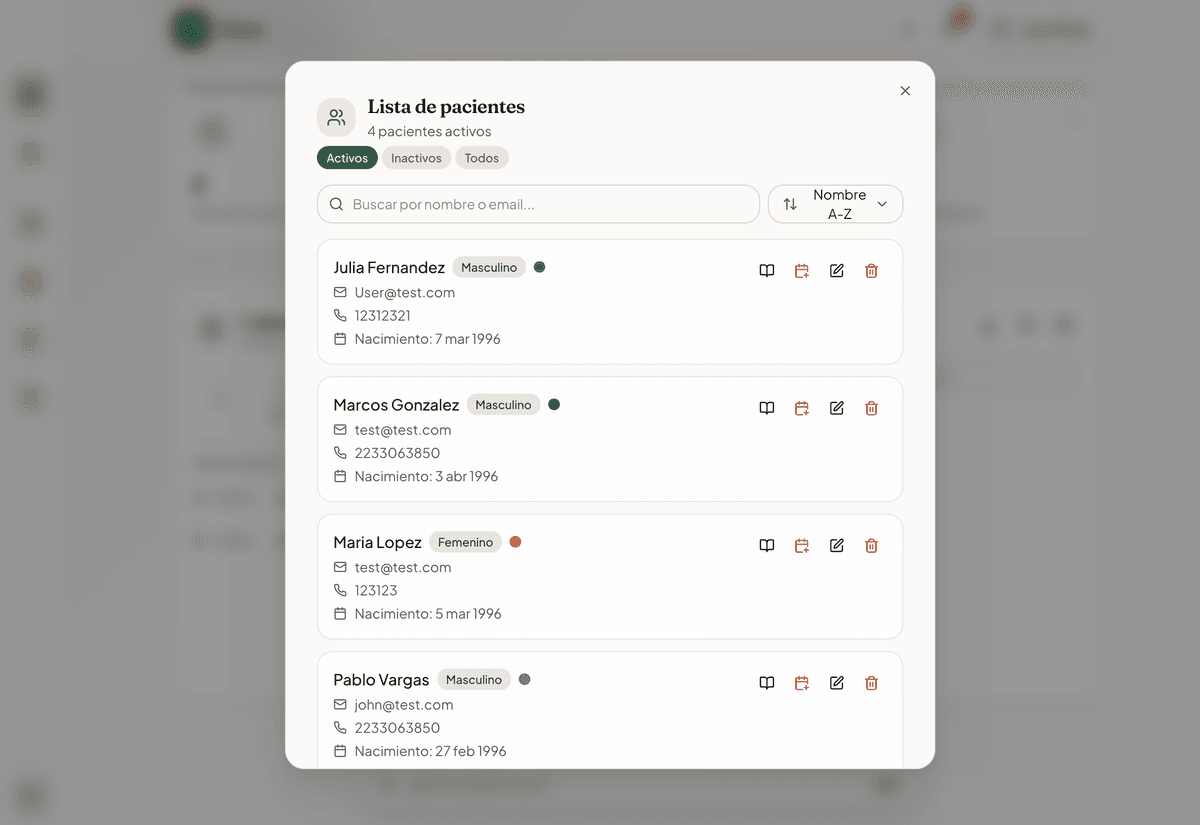Click the email test@test.com under Marcos Gonzalez
This screenshot has height=825, width=1200.
coord(403,429)
